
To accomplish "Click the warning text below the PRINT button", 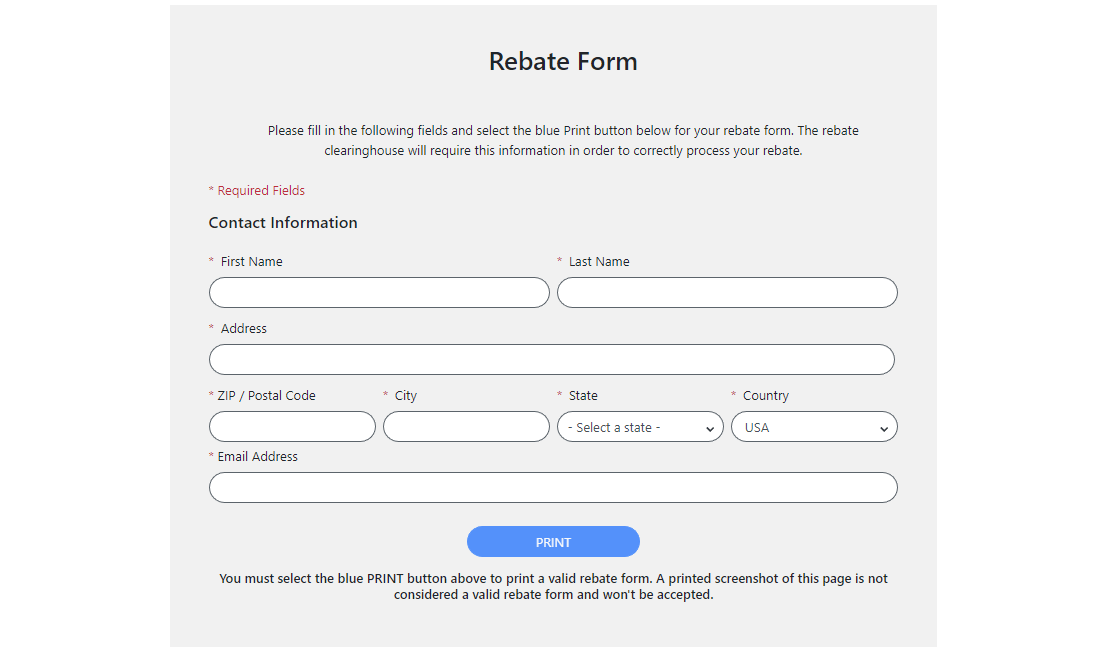I will [x=553, y=586].
